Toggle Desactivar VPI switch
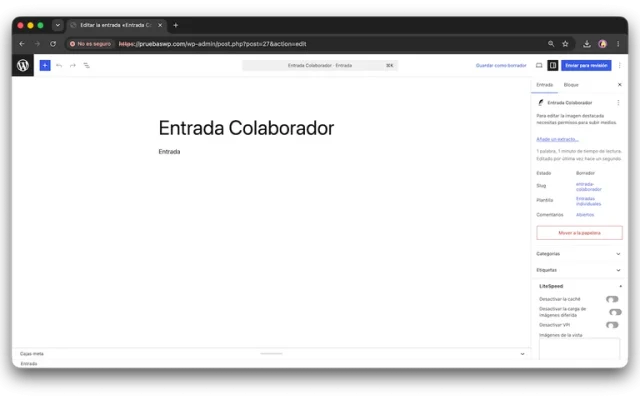 pos(612,325)
